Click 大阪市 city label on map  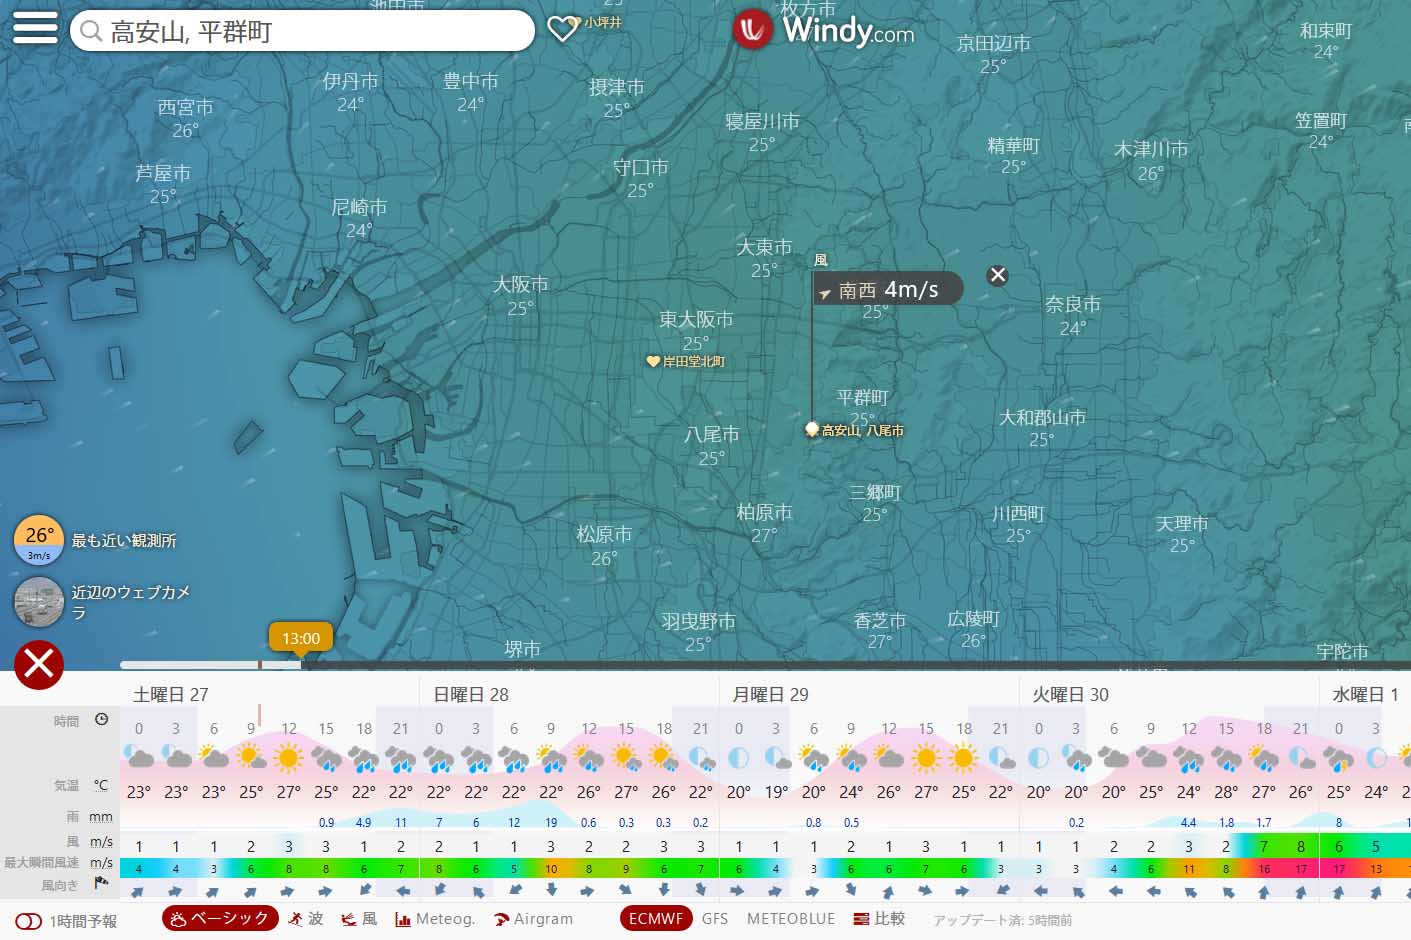coord(521,284)
